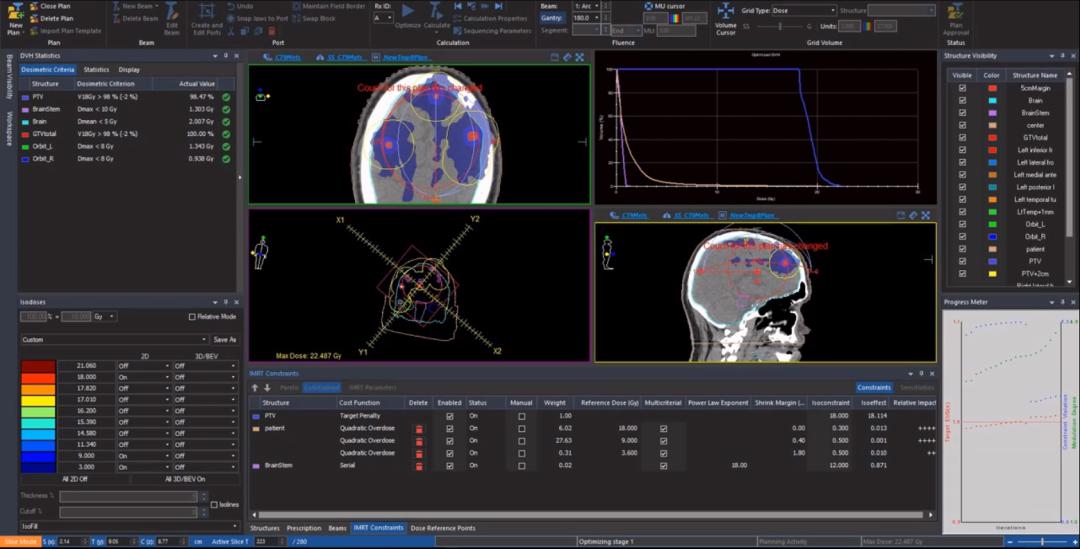Click the Edit Beam icon
1080x549 pixels.
point(172,12)
